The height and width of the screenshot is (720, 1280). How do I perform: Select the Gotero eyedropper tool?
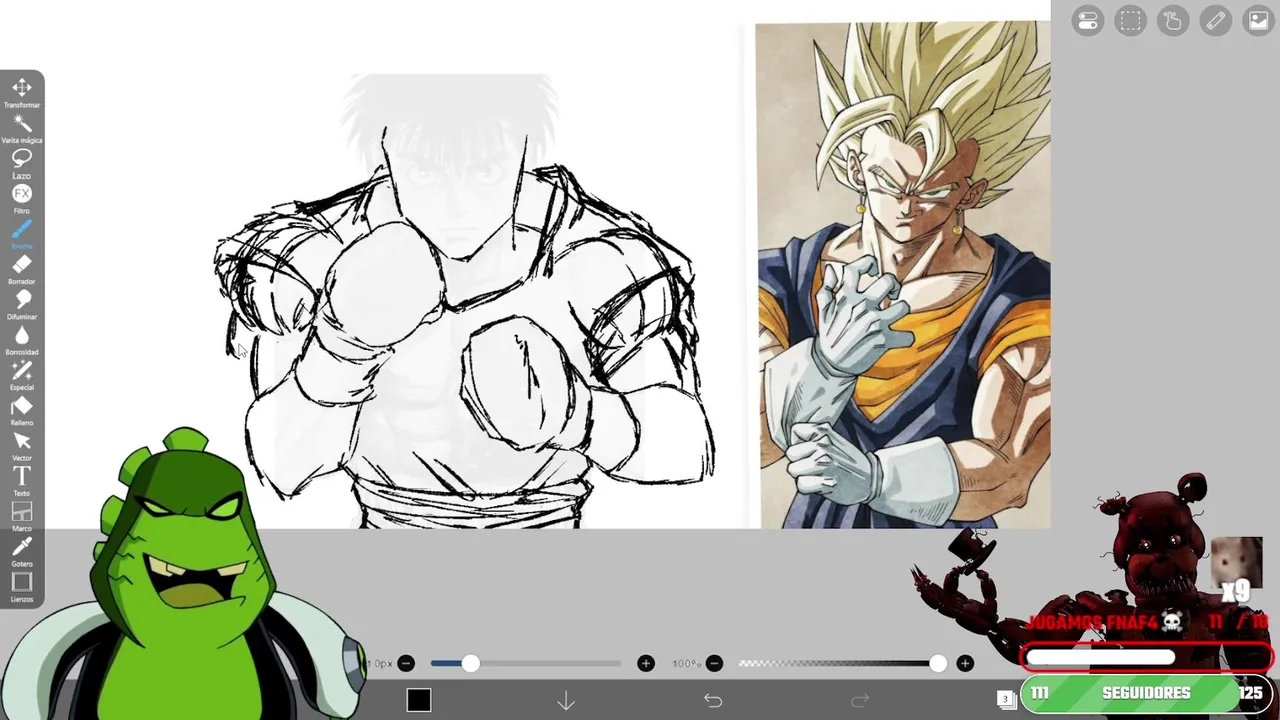[22, 551]
